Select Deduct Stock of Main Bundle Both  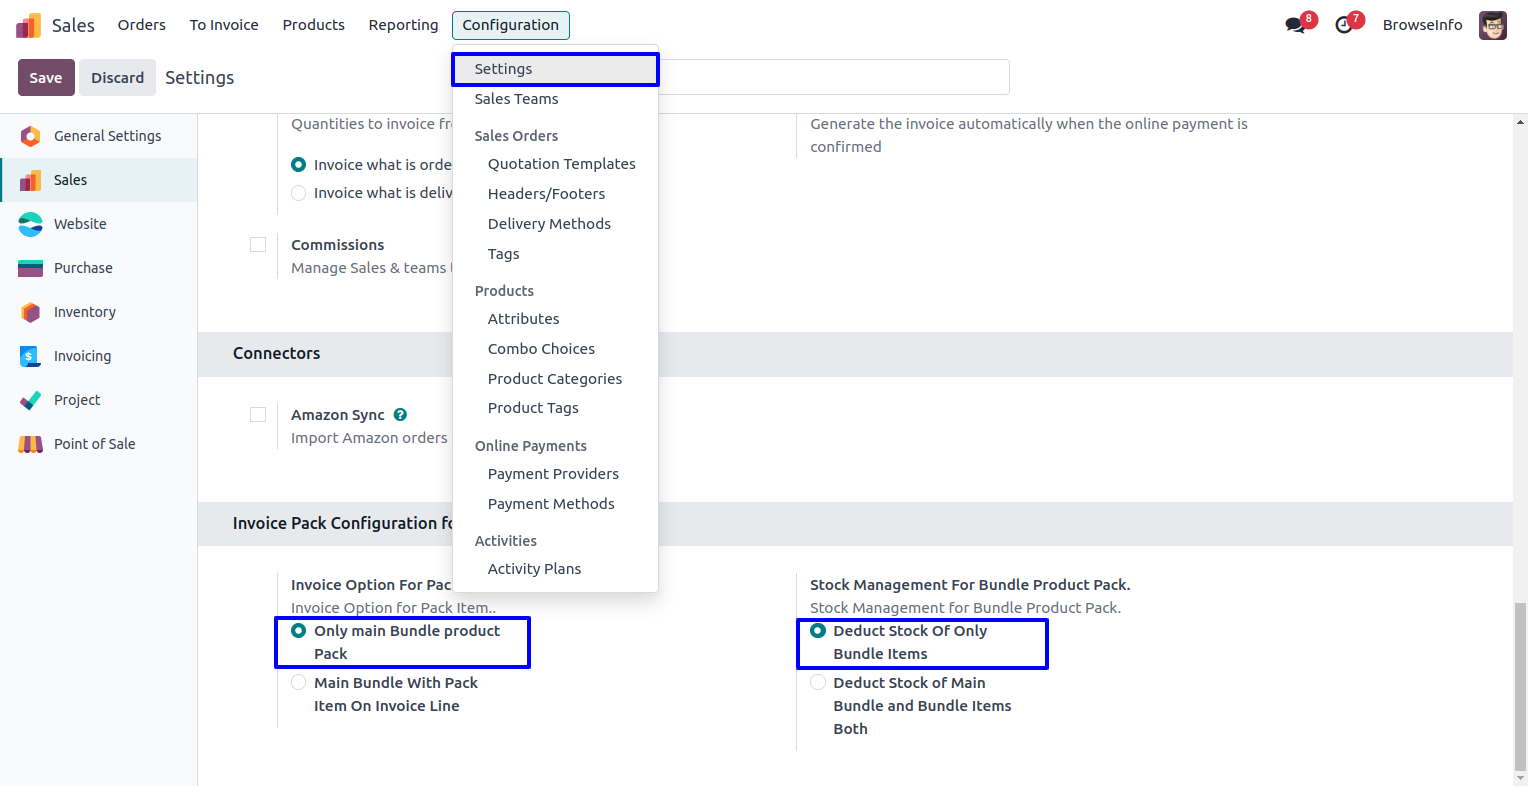pyautogui.click(x=818, y=683)
